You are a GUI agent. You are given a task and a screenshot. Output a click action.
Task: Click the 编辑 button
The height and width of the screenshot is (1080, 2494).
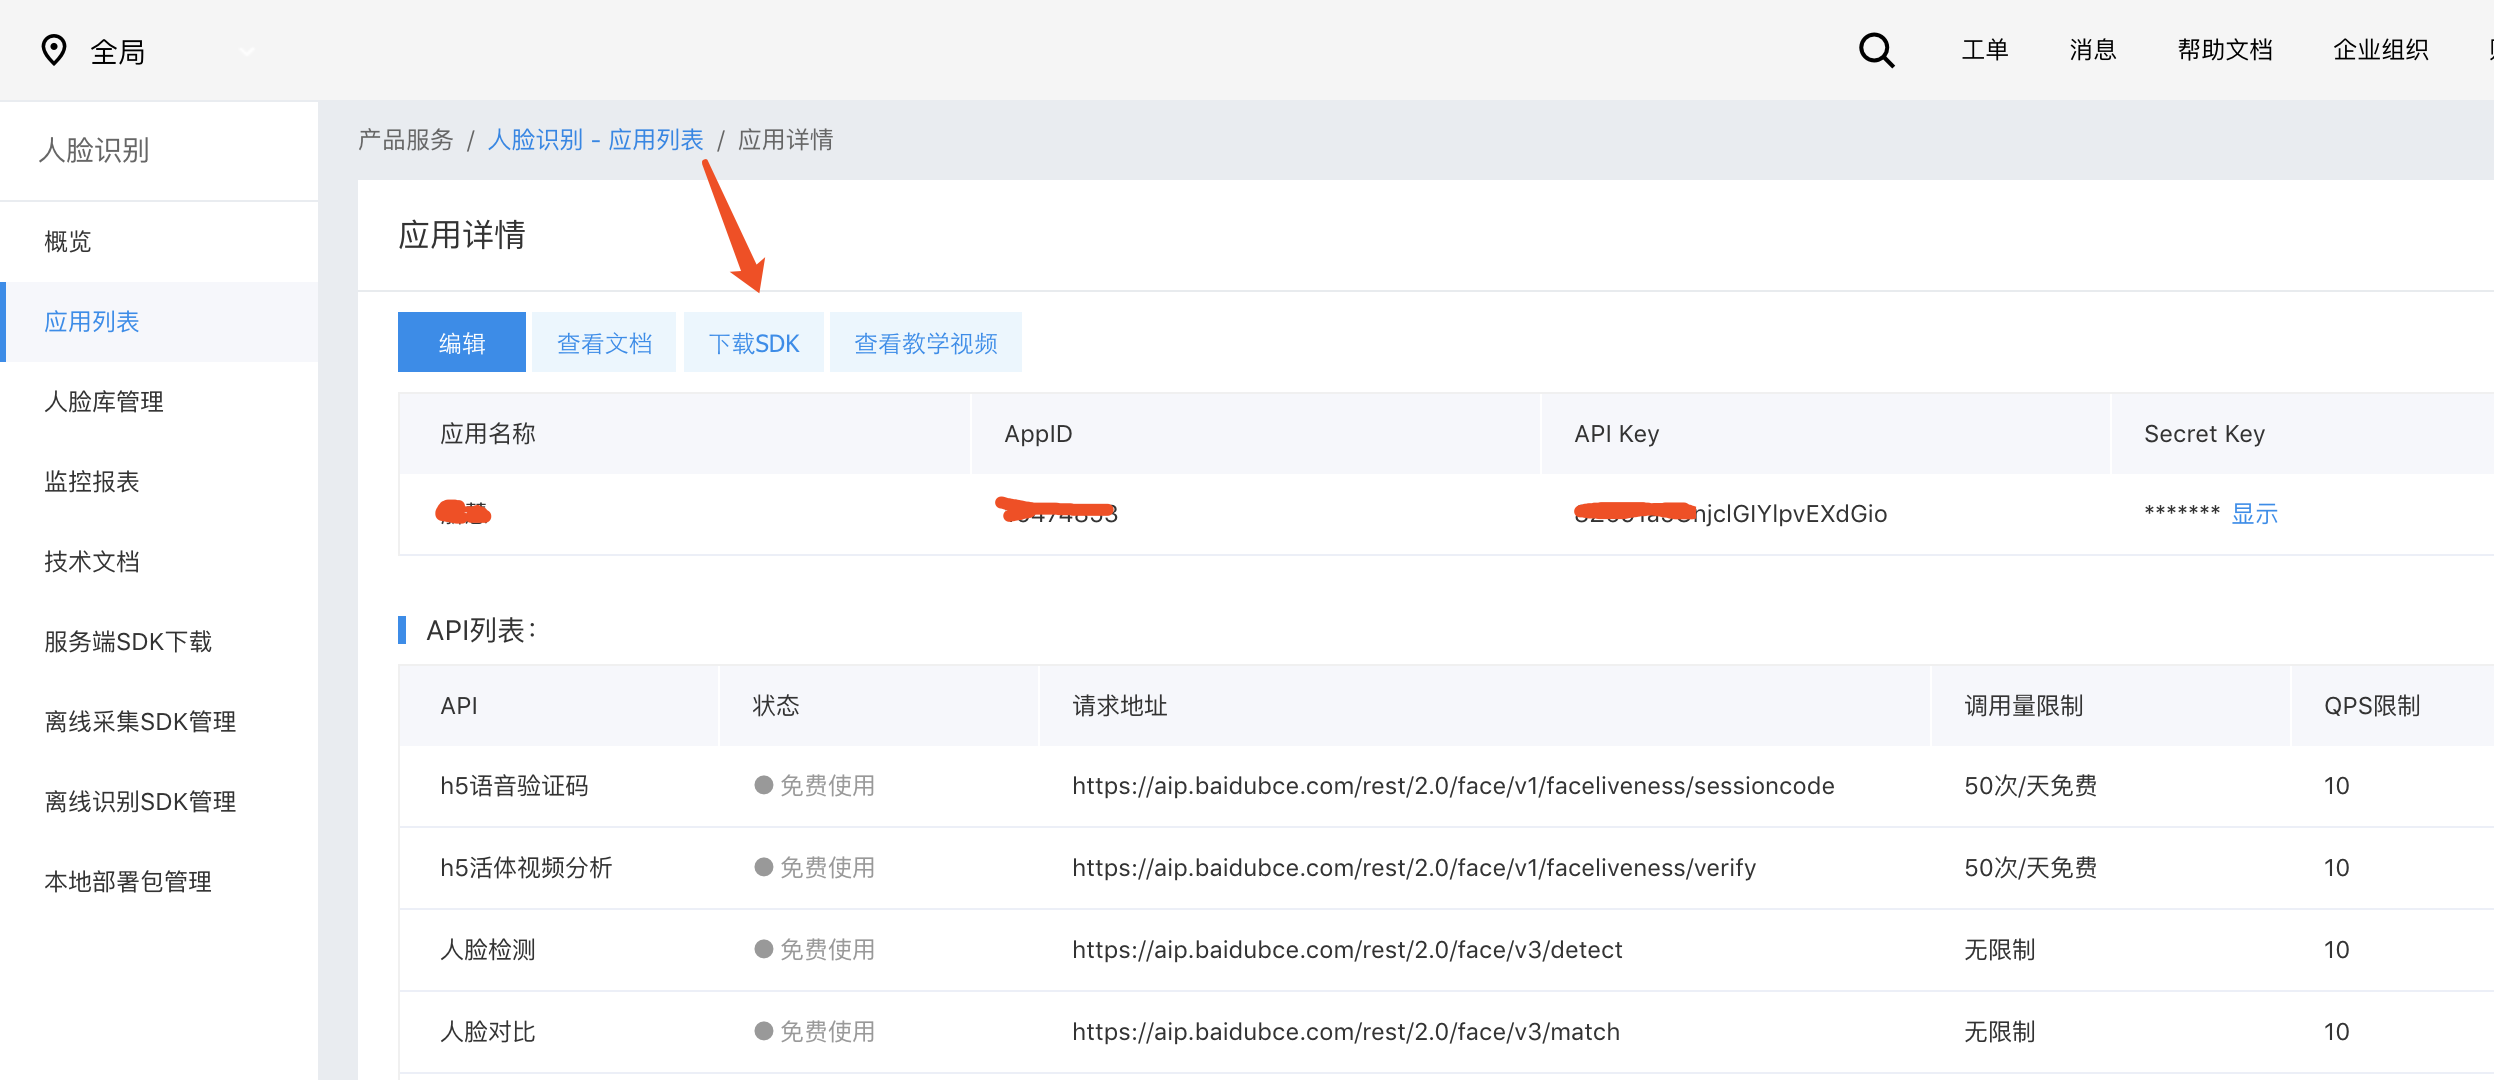[x=461, y=342]
